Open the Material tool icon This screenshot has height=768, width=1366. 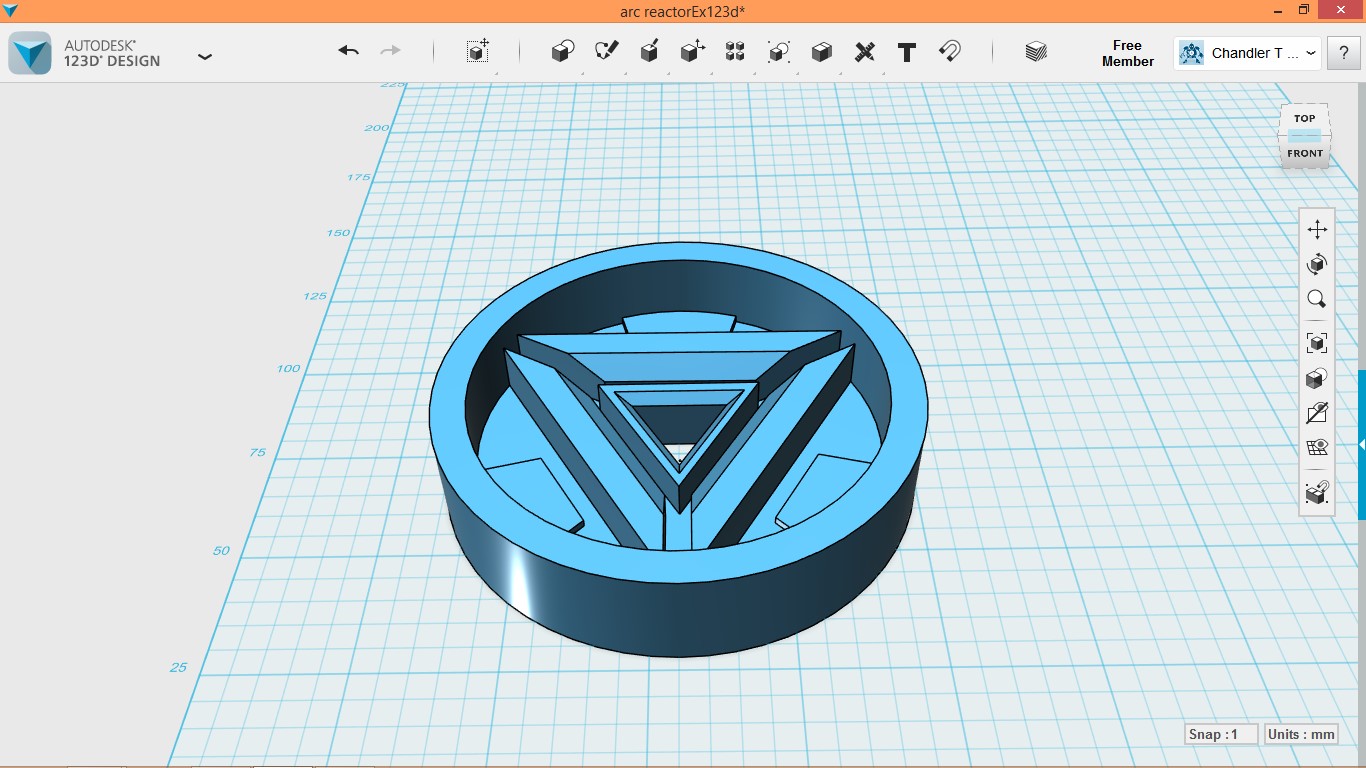pos(1036,51)
